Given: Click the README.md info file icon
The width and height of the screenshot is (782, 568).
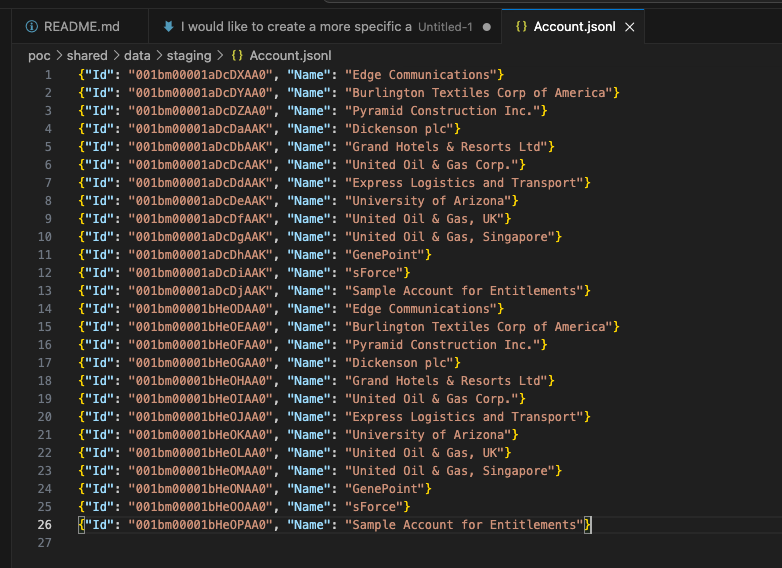Looking at the screenshot, I should (x=32, y=27).
